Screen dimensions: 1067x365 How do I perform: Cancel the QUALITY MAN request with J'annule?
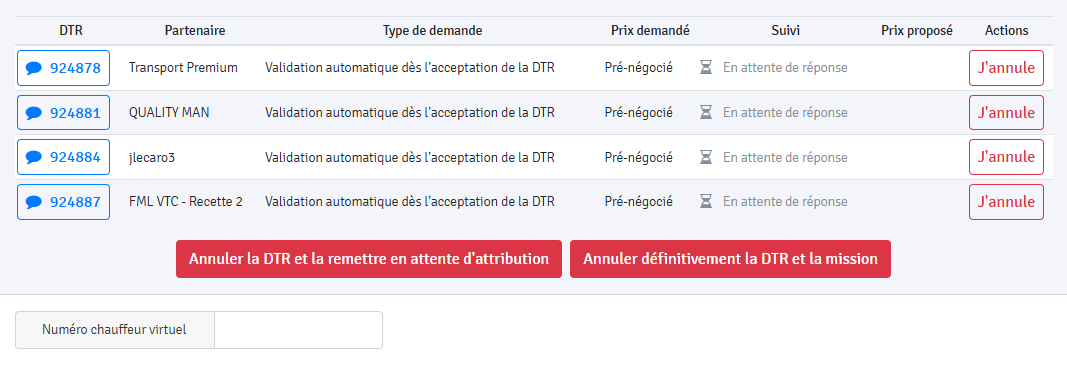click(1006, 113)
